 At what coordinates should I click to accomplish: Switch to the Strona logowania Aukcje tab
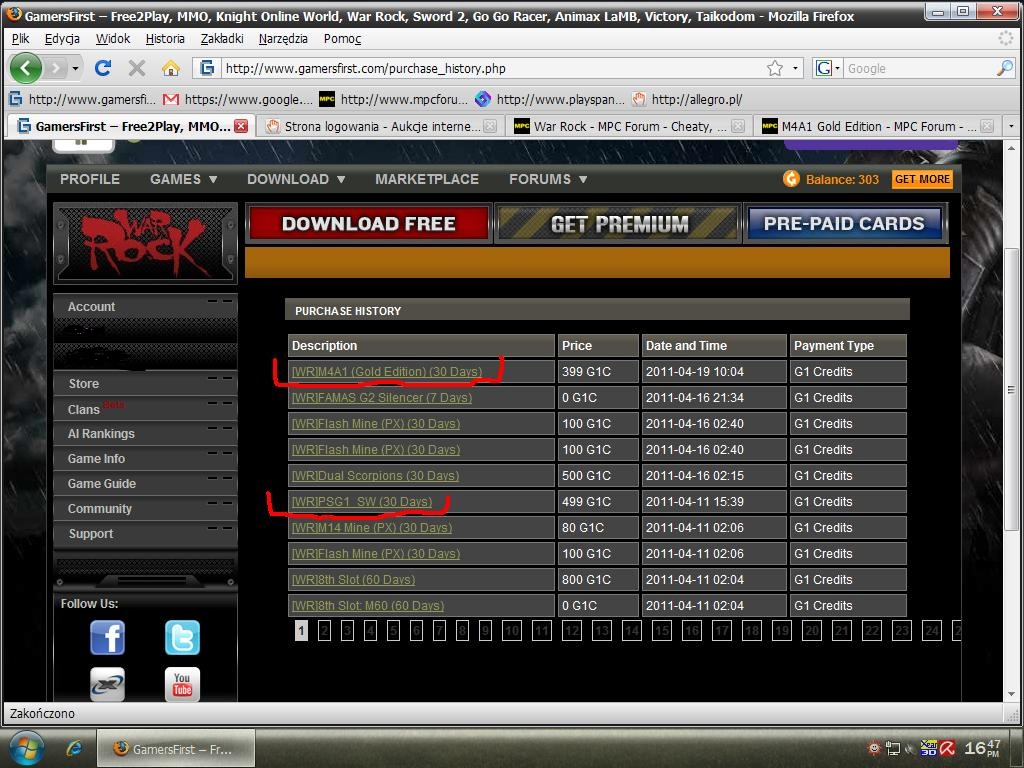pyautogui.click(x=382, y=126)
